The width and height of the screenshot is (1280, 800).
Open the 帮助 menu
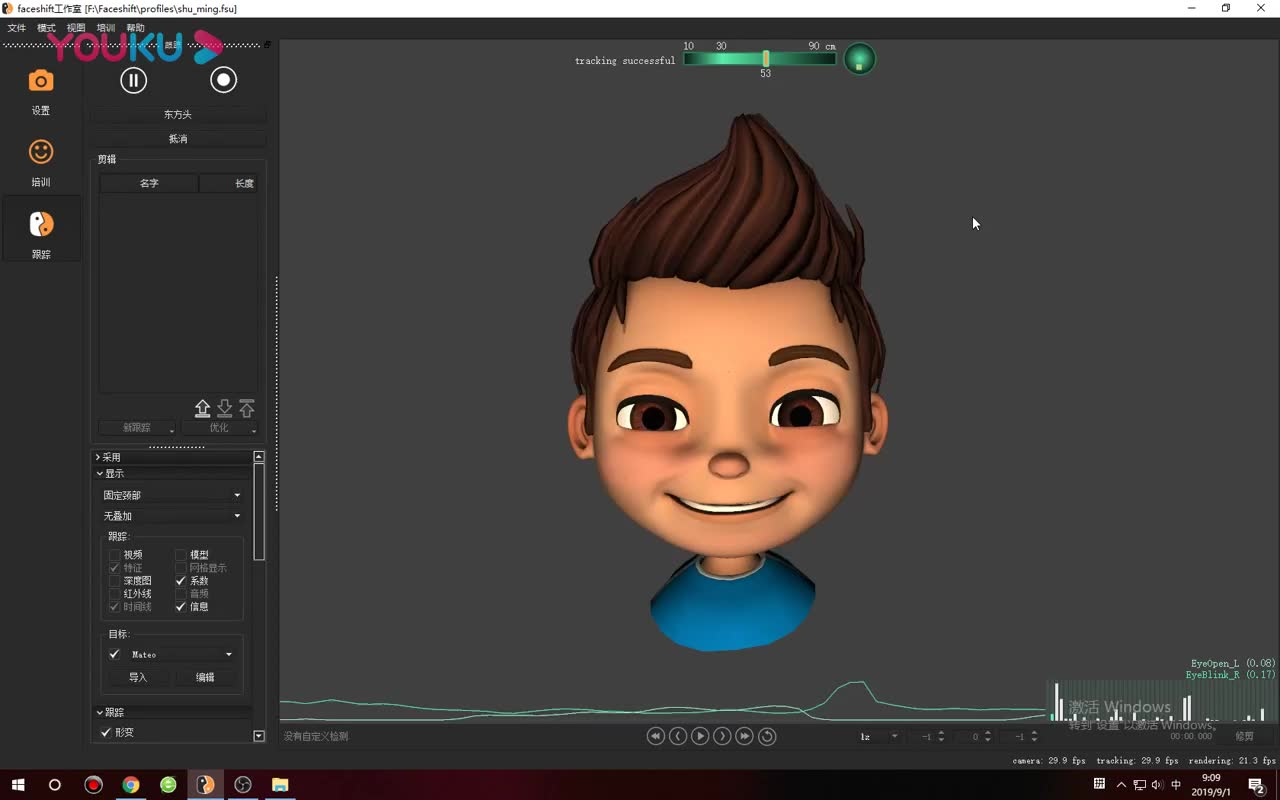(x=135, y=28)
